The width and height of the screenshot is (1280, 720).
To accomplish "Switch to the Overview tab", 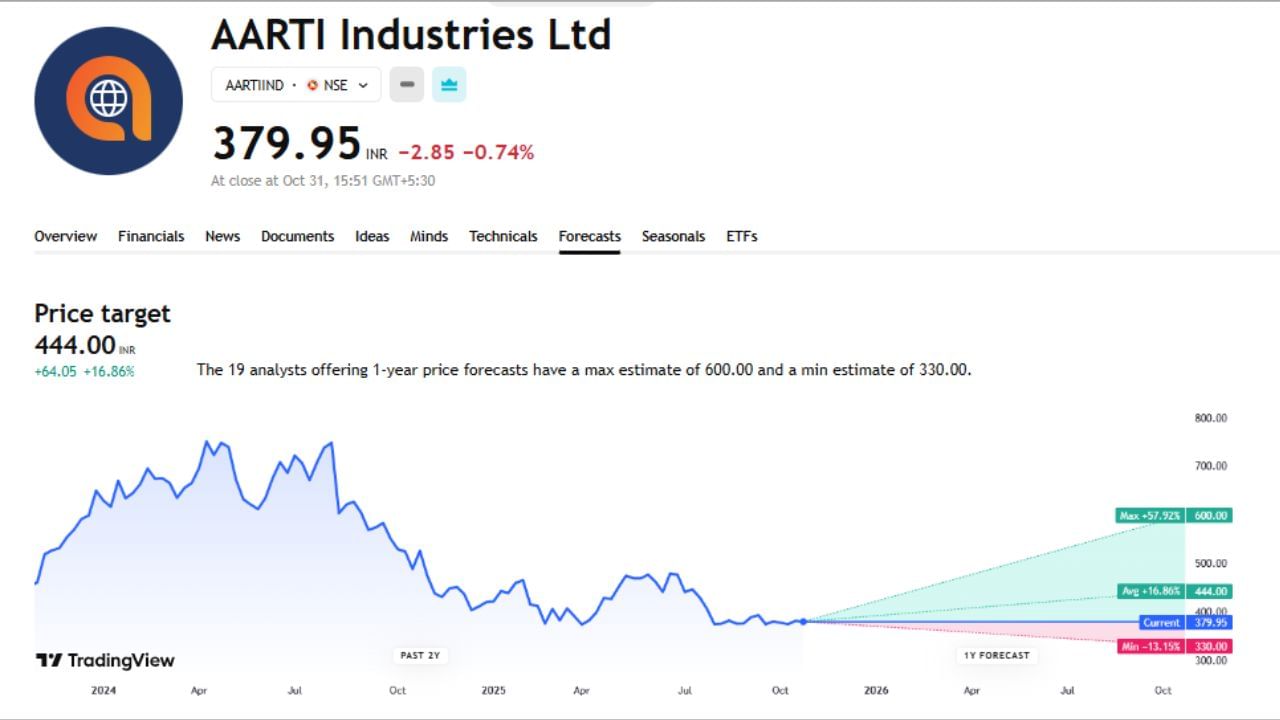I will point(65,236).
